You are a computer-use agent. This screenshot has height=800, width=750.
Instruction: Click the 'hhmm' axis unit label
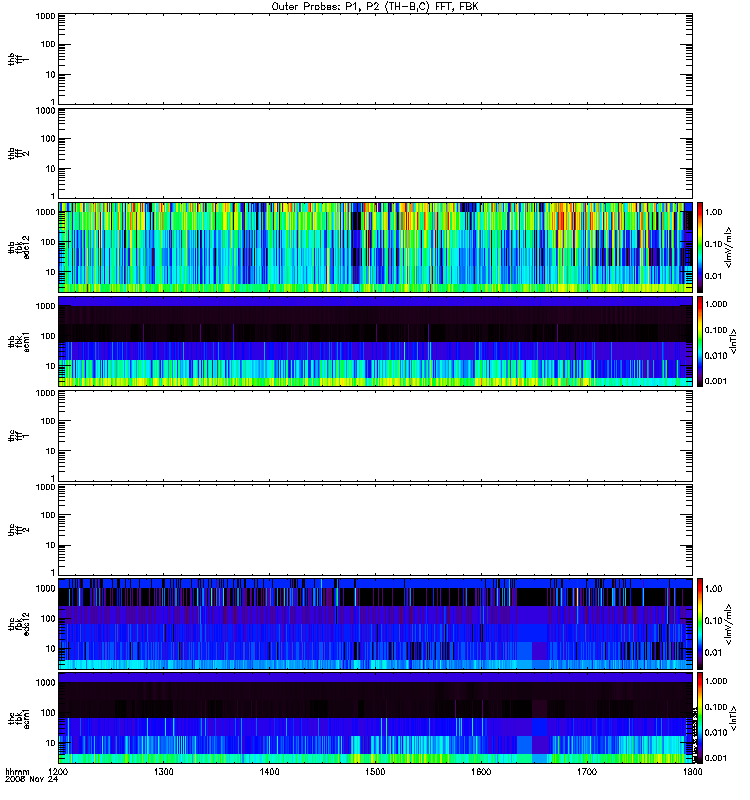(x=17, y=772)
